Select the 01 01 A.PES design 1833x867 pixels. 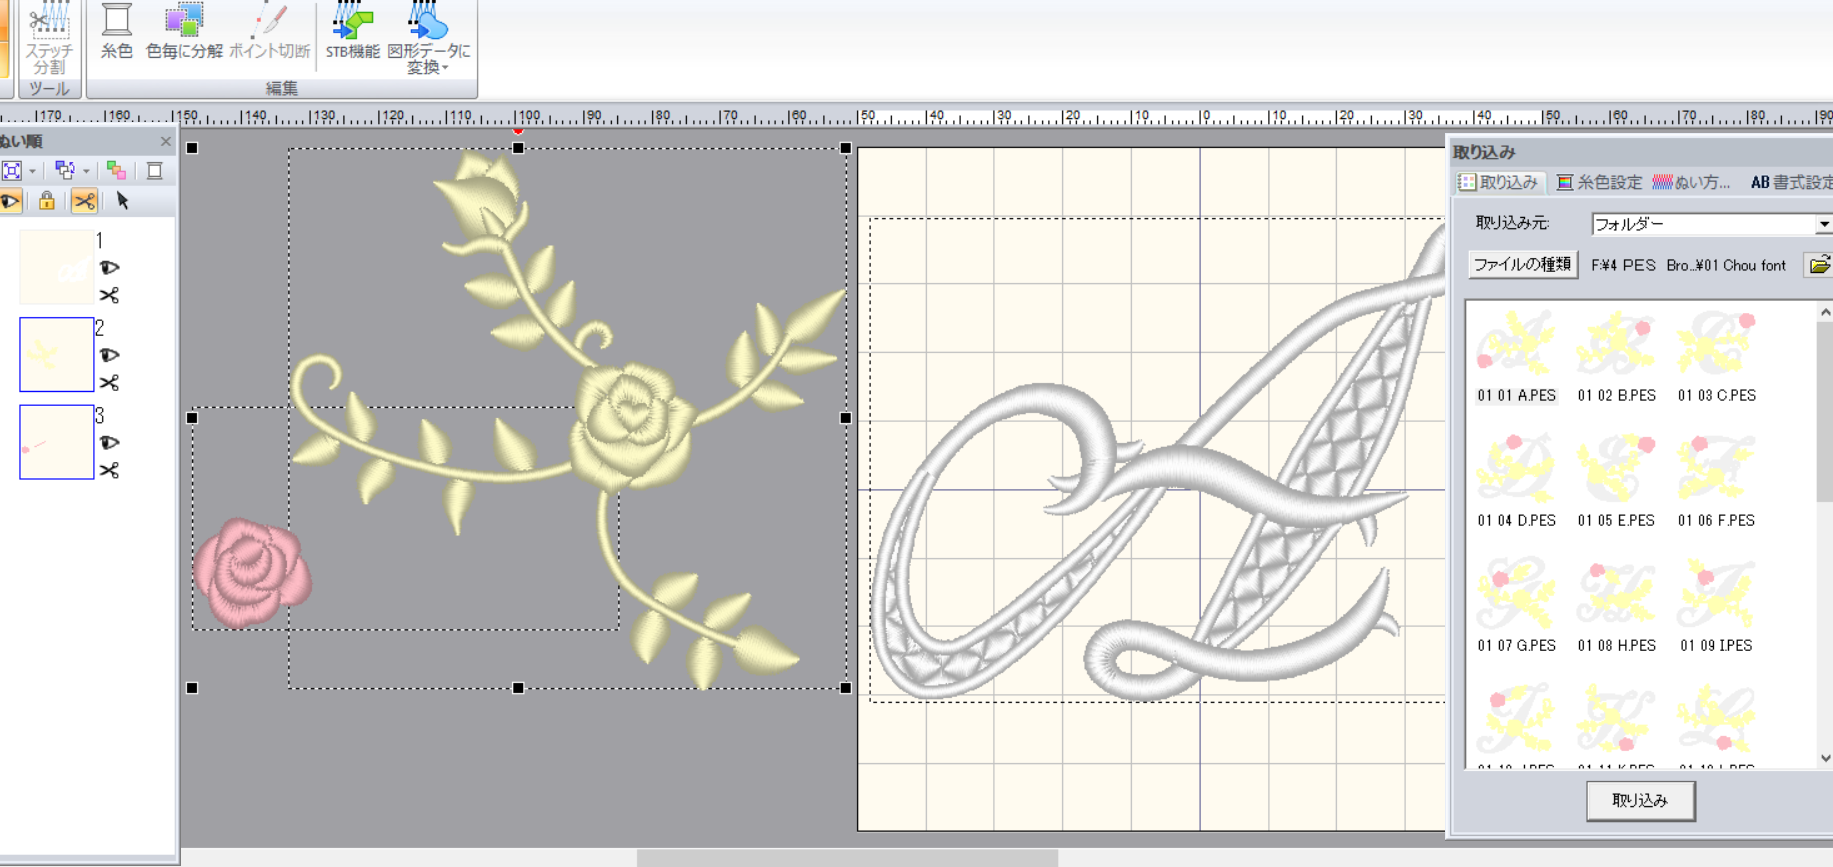(x=1516, y=356)
